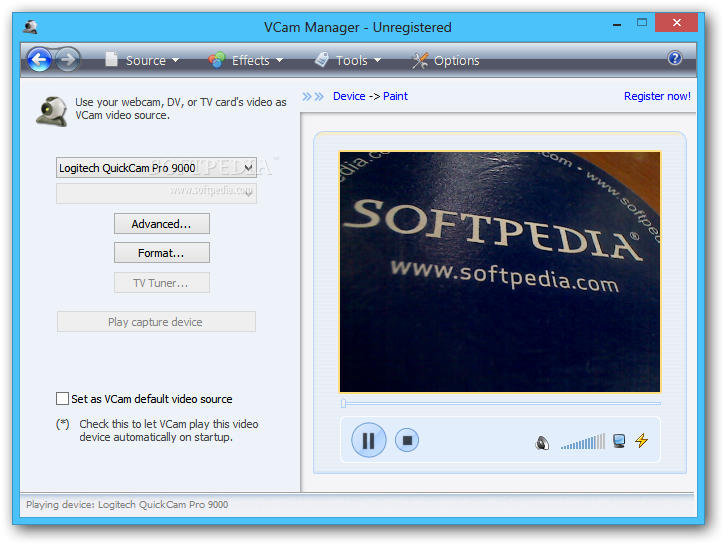
Task: Click the TV Tuner... button
Action: 162,282
